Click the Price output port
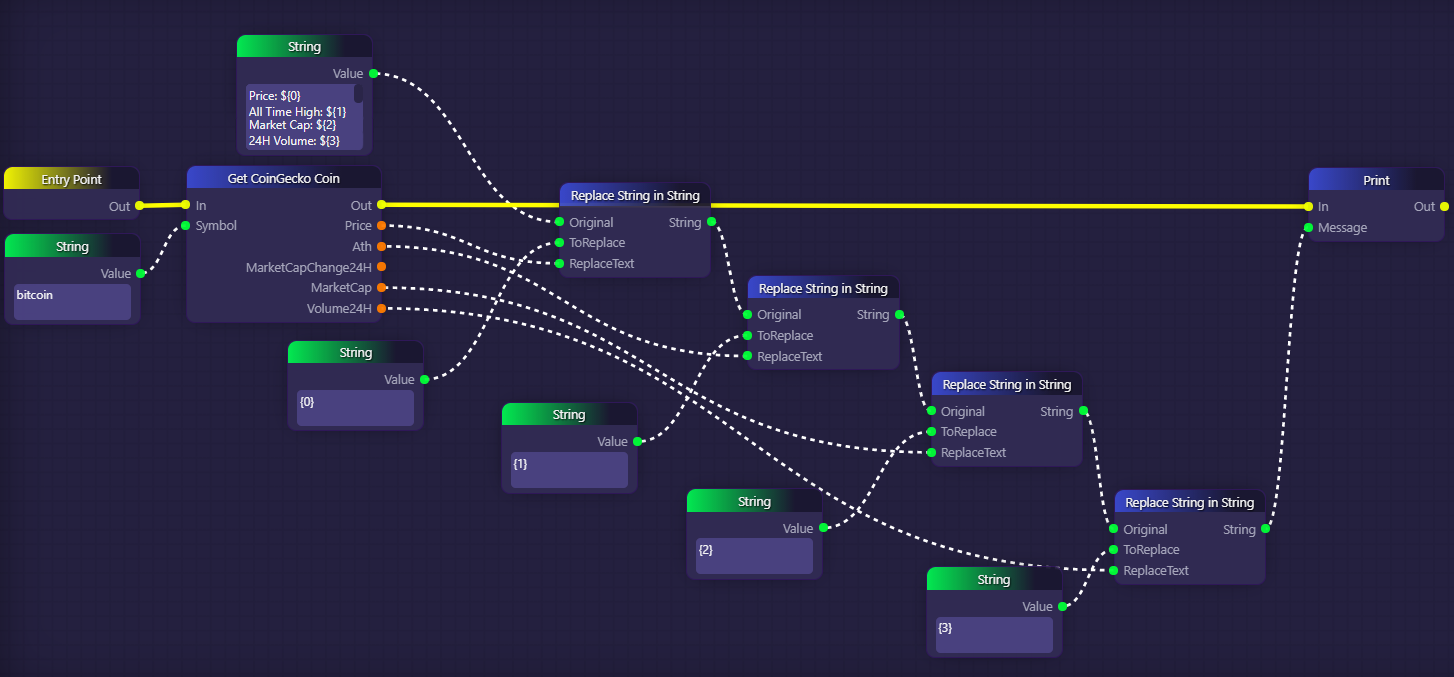This screenshot has height=677, width=1454. click(x=381, y=226)
